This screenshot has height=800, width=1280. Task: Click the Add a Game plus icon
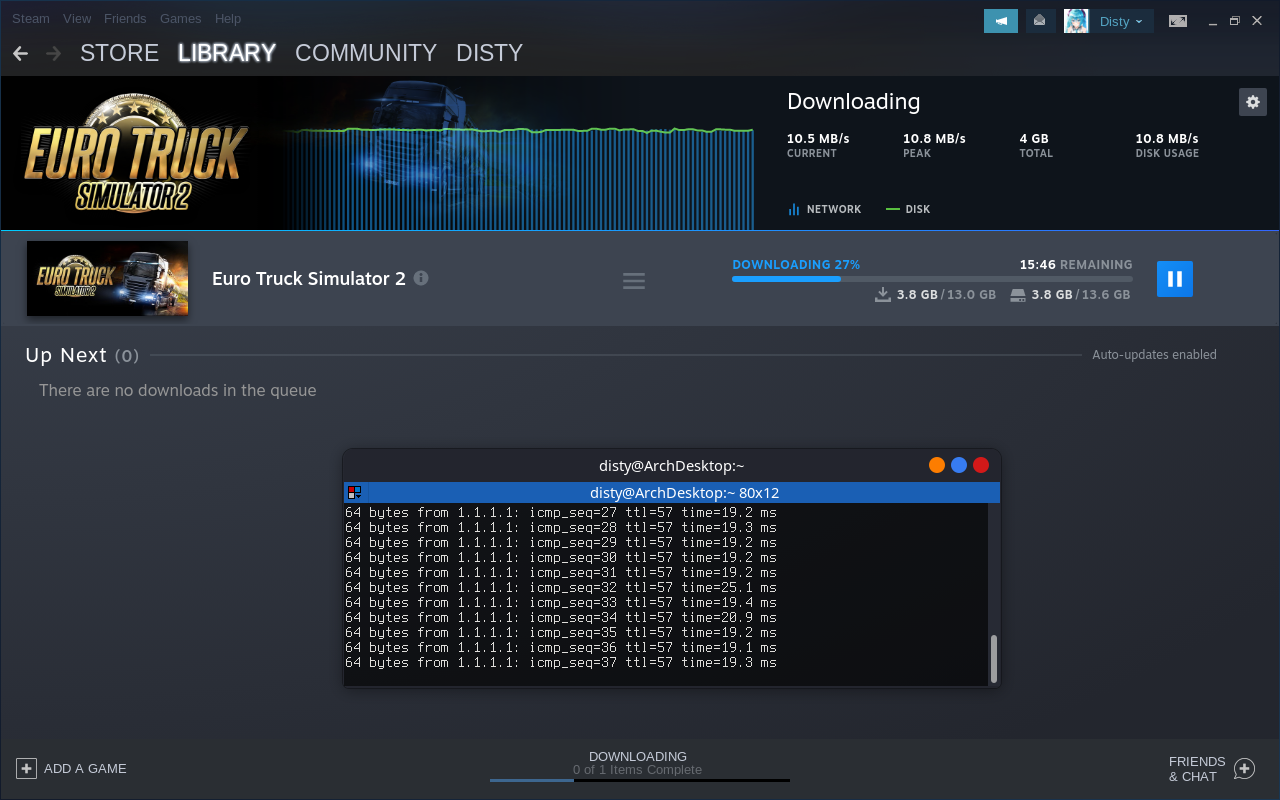pyautogui.click(x=26, y=768)
